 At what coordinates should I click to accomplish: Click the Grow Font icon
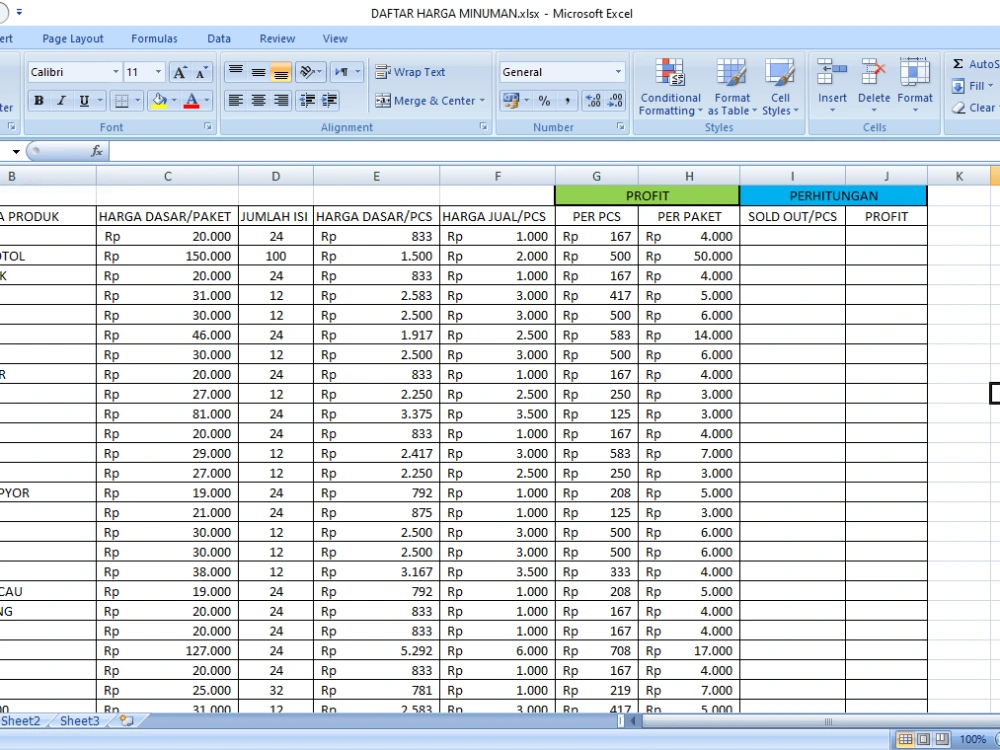[180, 72]
